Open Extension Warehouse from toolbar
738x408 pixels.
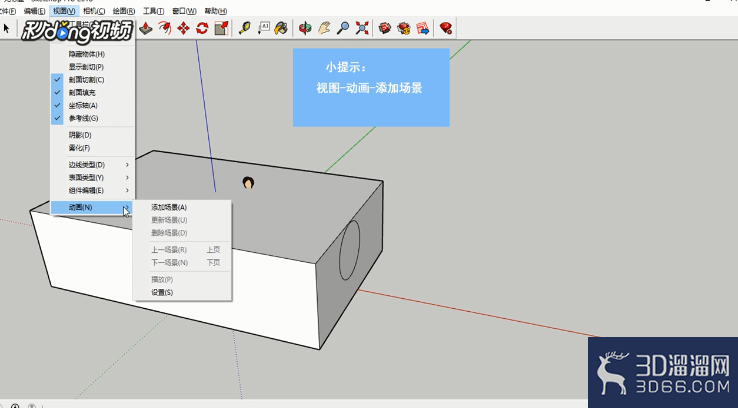click(x=404, y=28)
